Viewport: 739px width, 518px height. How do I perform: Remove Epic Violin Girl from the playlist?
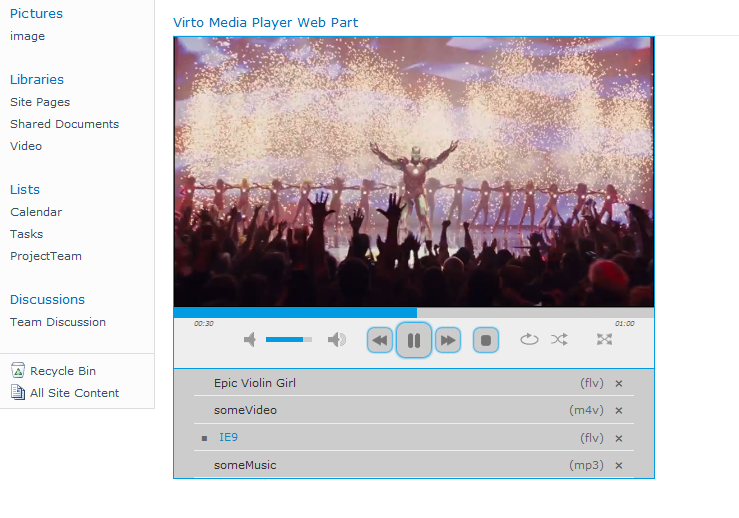pos(619,384)
